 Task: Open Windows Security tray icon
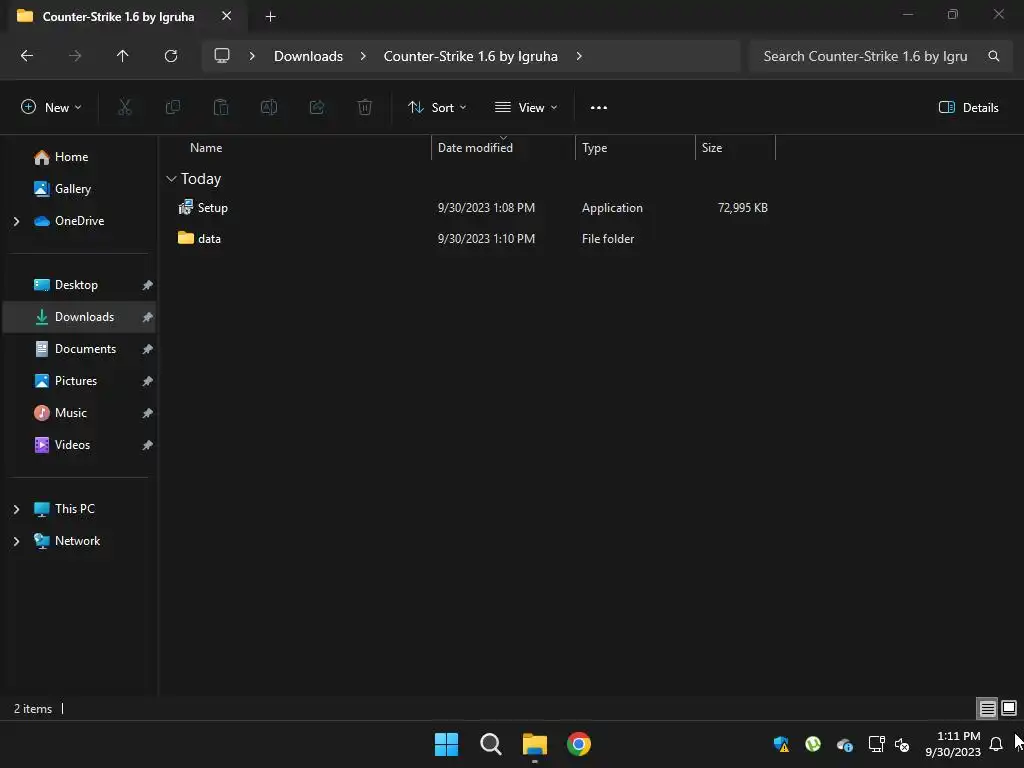coord(781,744)
